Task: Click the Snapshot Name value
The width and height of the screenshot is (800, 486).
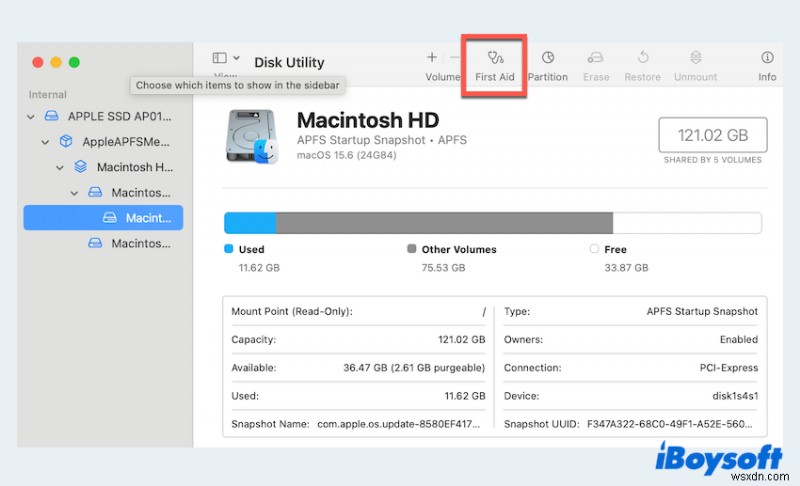Action: [398, 424]
